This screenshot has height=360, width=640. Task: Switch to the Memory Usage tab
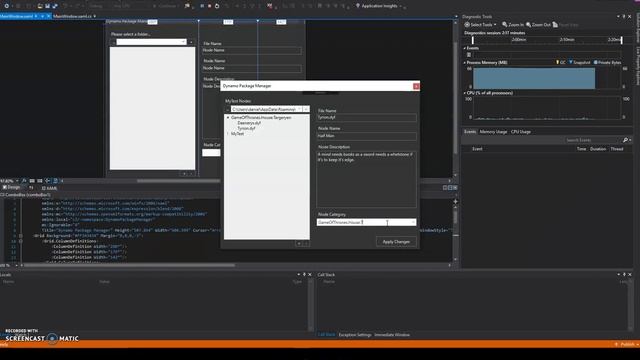(x=493, y=132)
